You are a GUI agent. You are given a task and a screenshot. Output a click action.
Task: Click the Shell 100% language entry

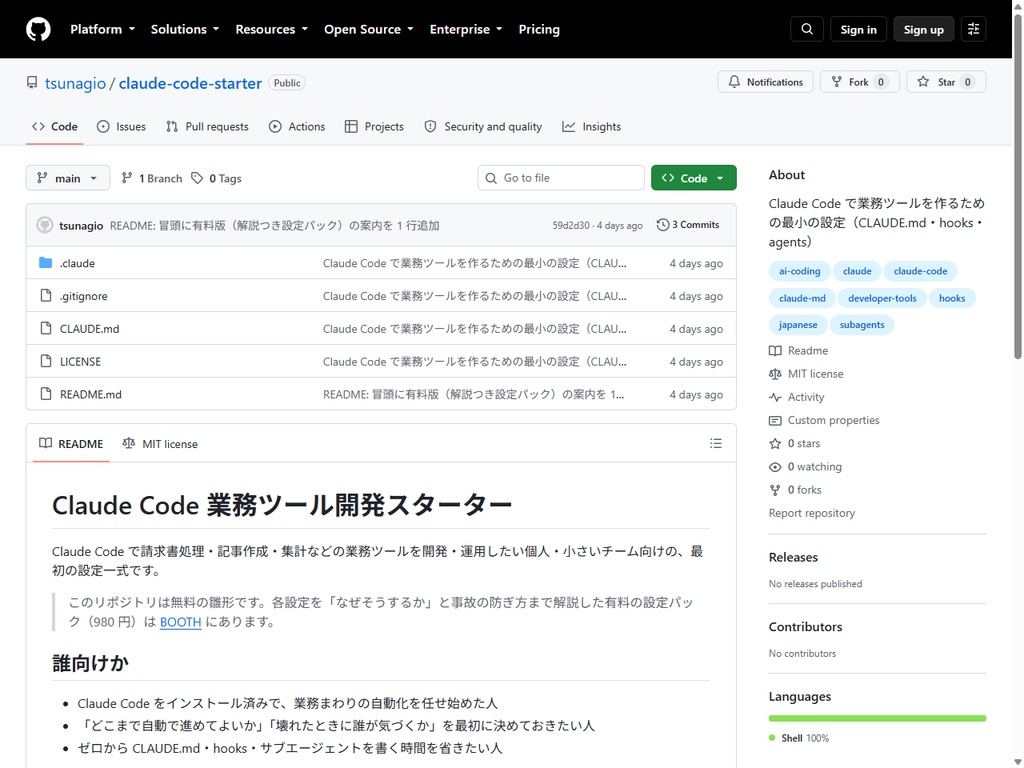tap(799, 738)
